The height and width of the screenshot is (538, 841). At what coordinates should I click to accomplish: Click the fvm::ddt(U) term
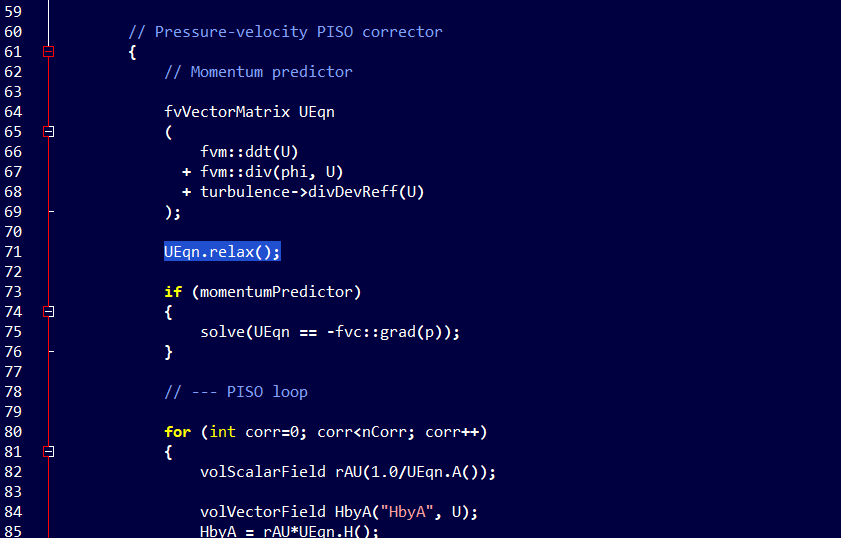[249, 152]
